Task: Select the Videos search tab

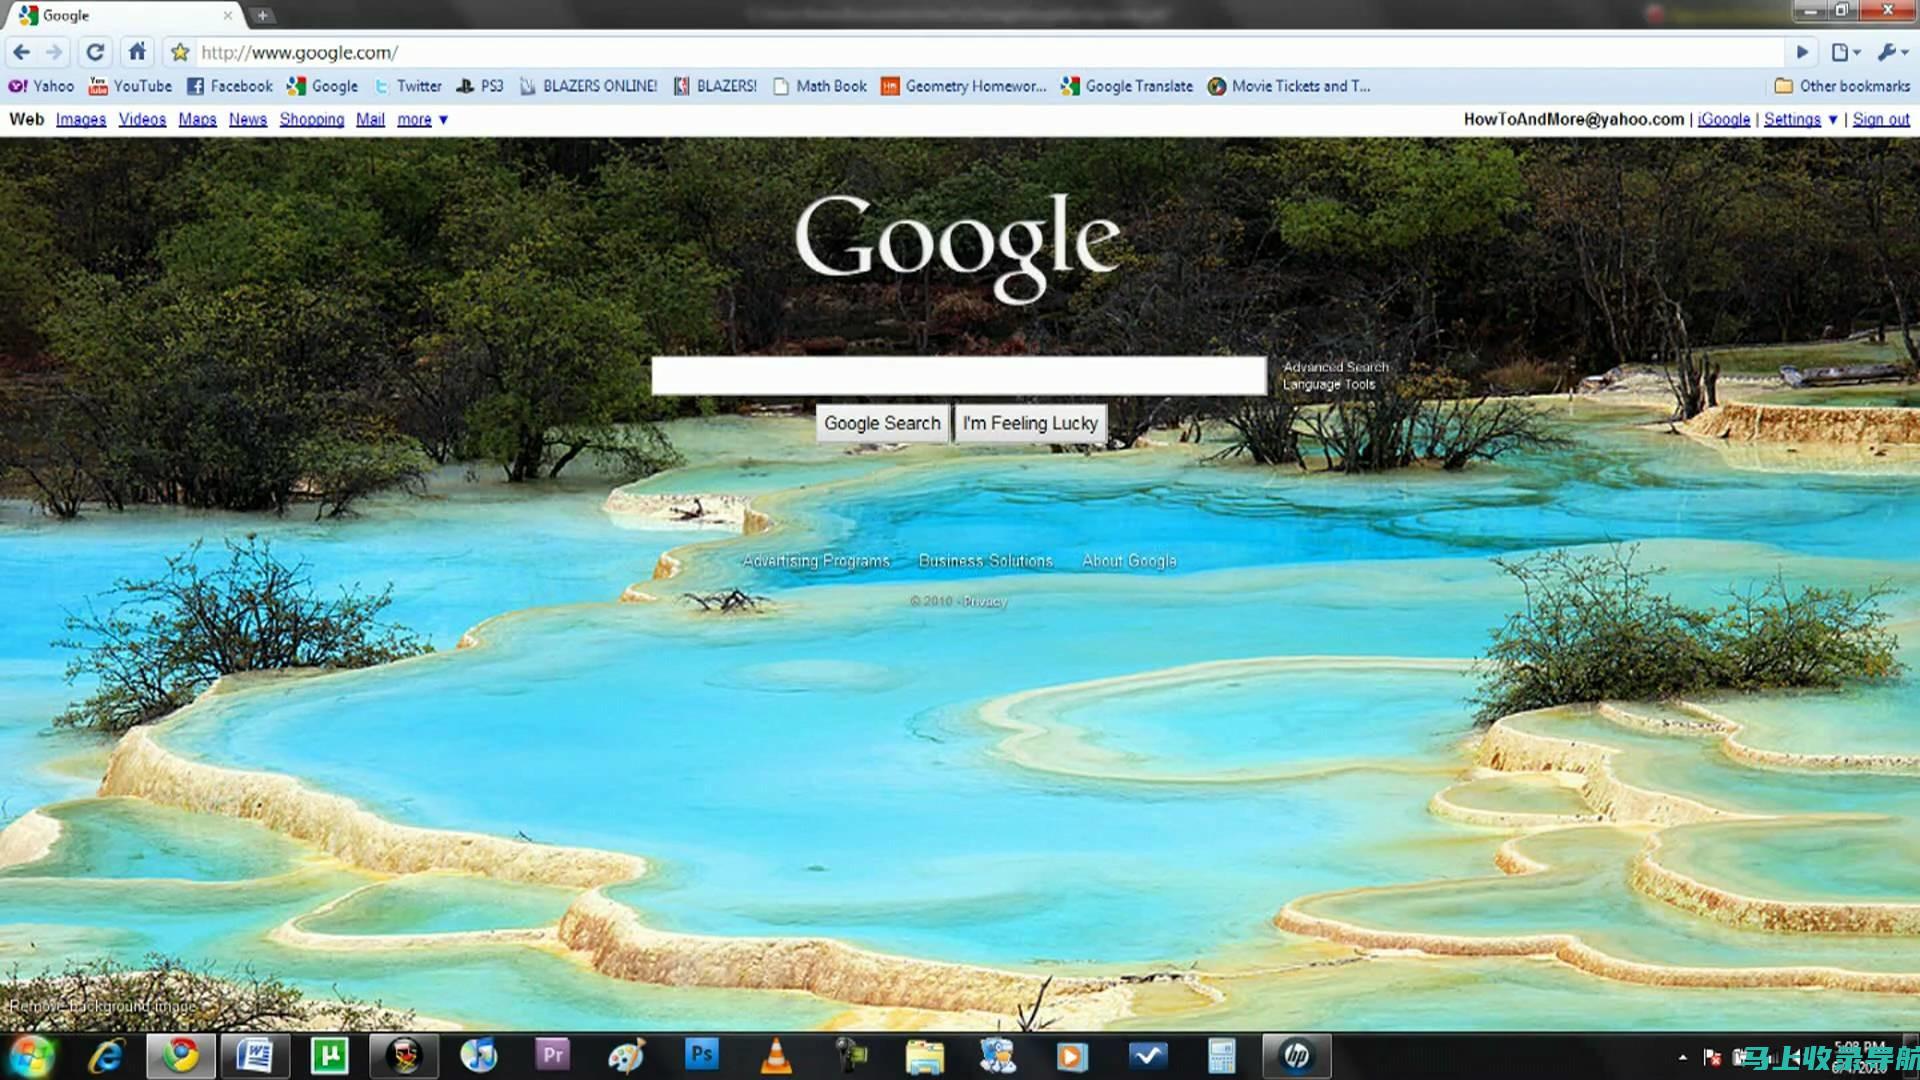Action: (141, 119)
